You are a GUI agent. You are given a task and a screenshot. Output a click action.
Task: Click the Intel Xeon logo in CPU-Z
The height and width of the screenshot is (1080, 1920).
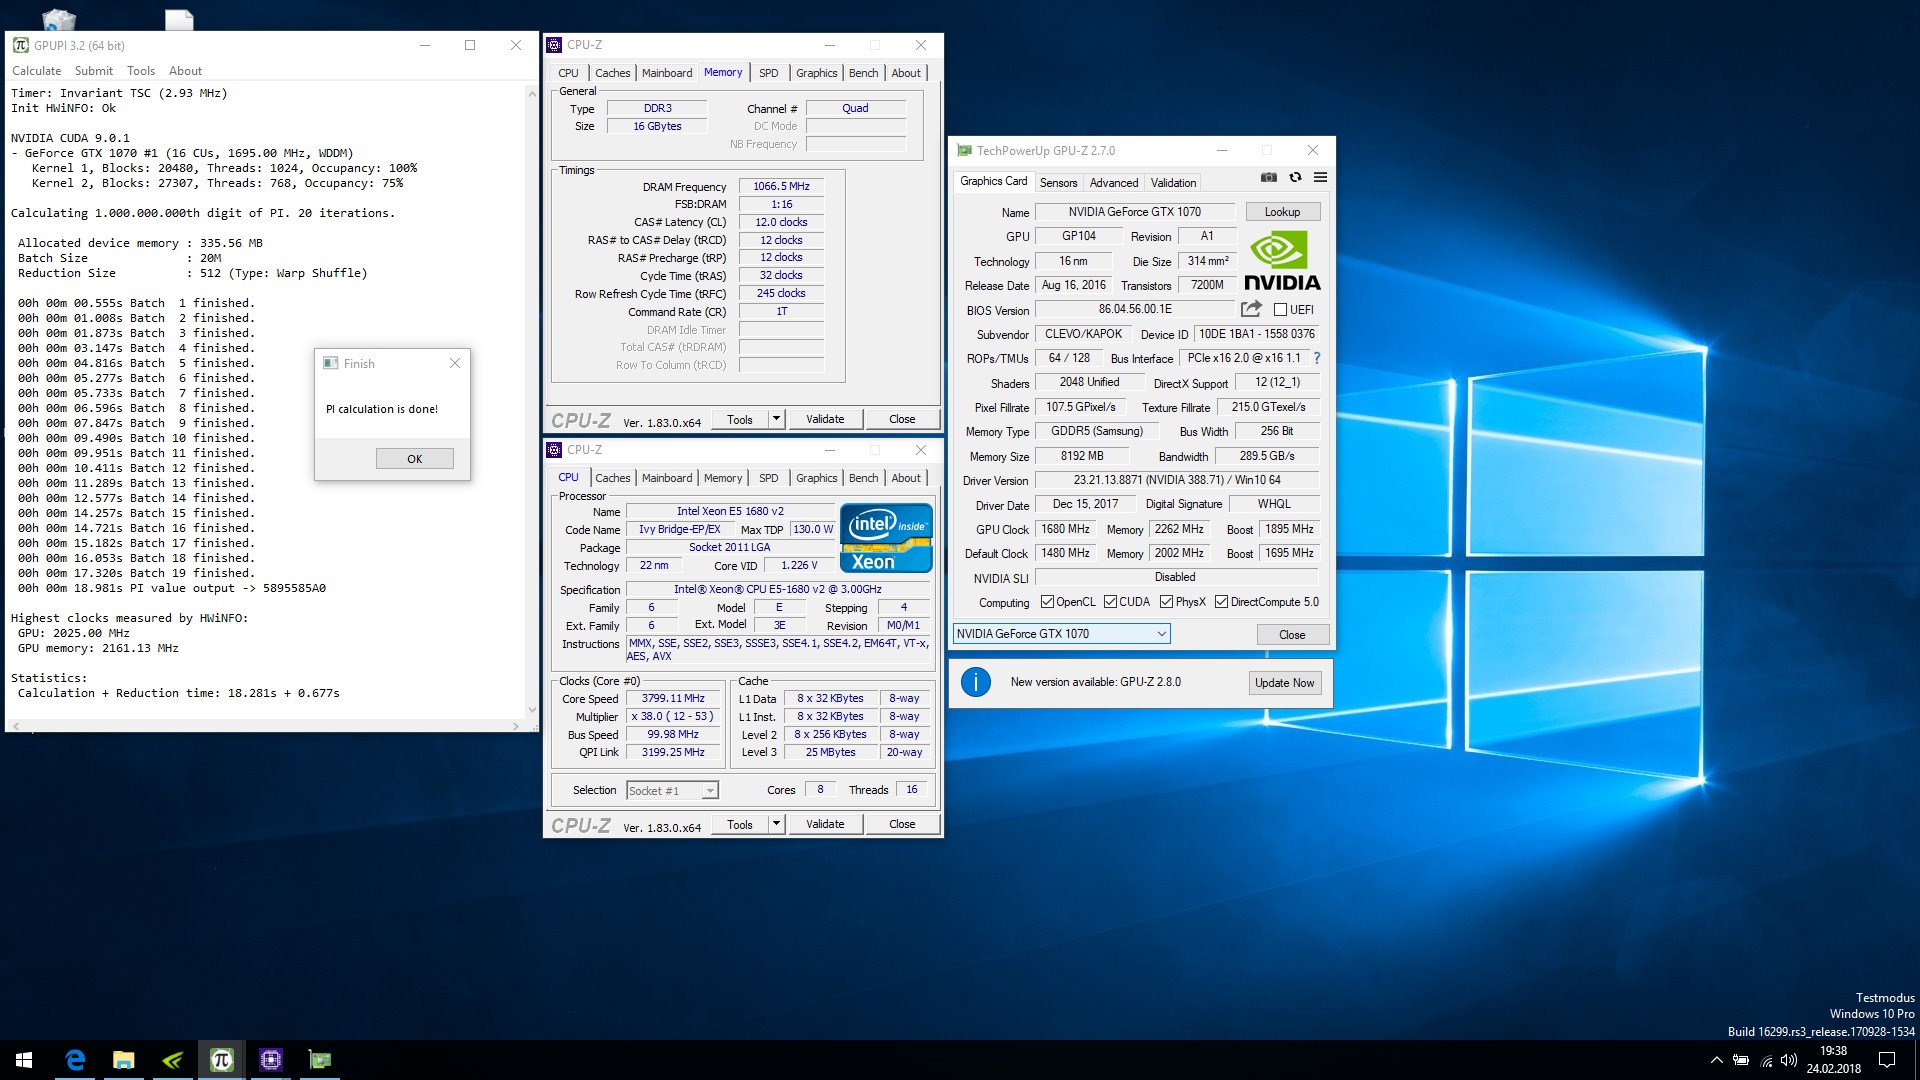(886, 538)
